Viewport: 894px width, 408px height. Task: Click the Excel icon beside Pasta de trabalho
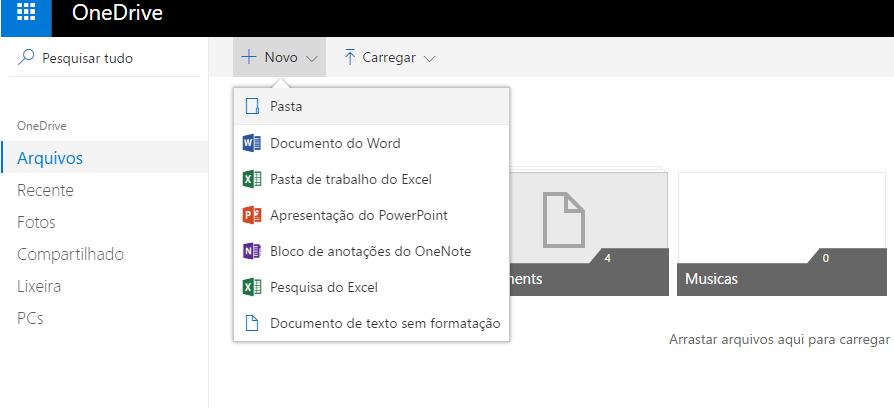pos(251,179)
